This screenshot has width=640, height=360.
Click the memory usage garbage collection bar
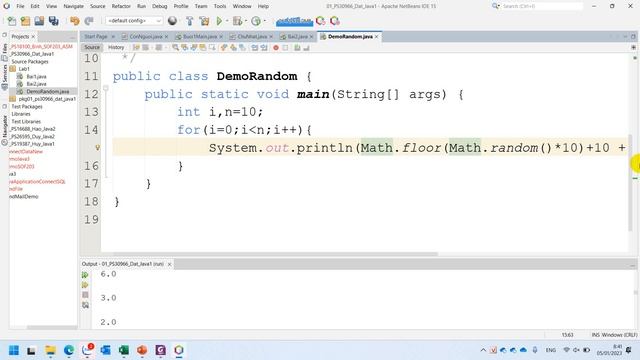point(294,21)
